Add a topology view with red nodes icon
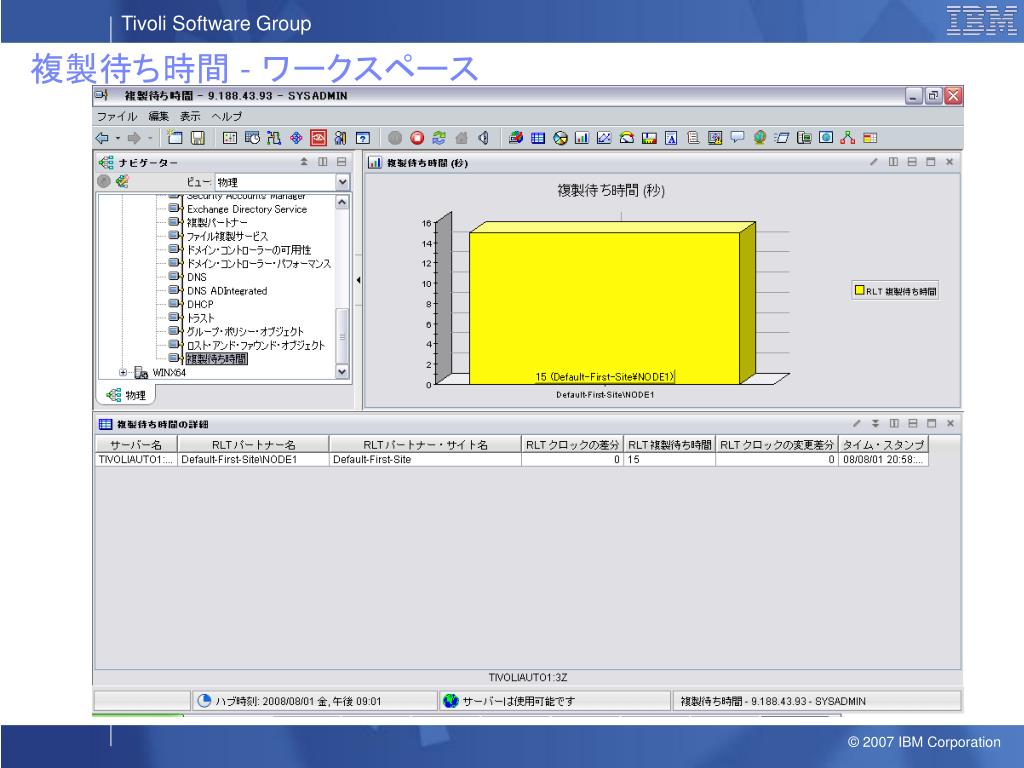The image size is (1024, 768). (x=848, y=138)
